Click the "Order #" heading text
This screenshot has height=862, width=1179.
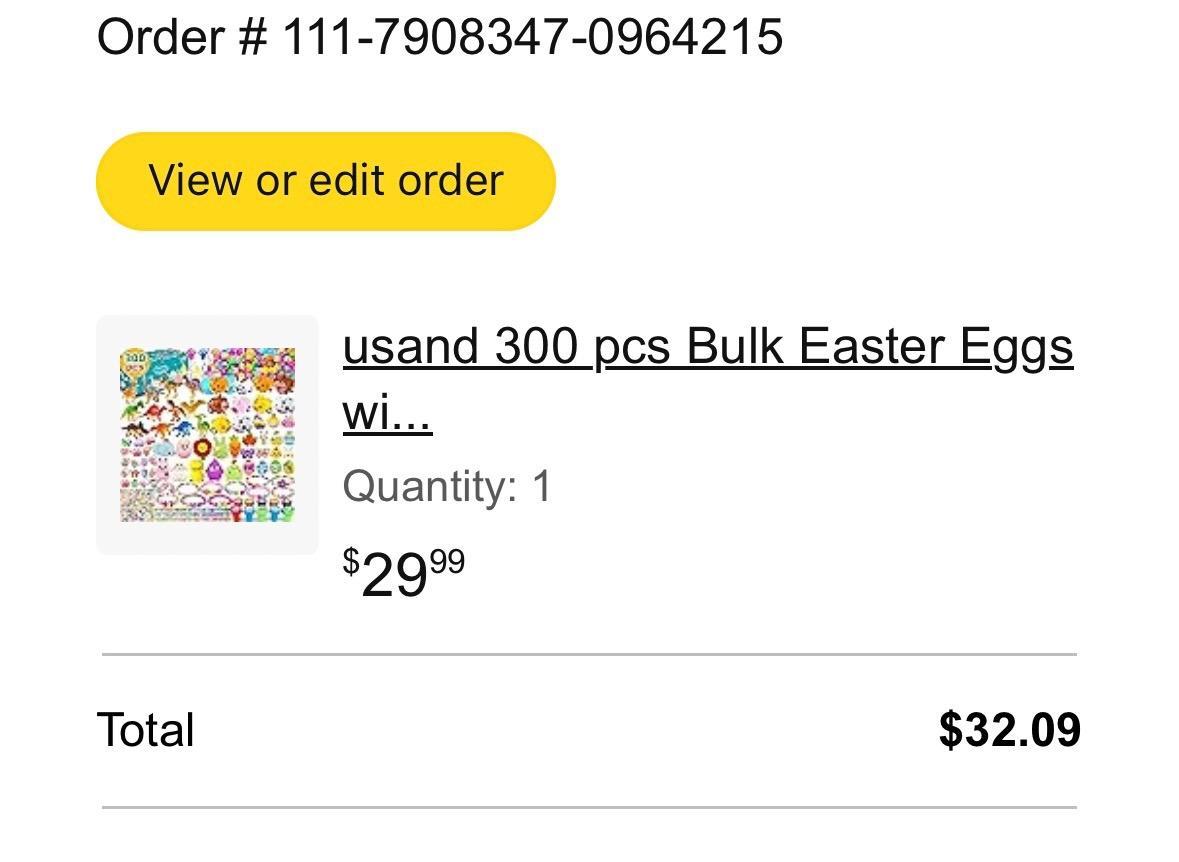182,38
